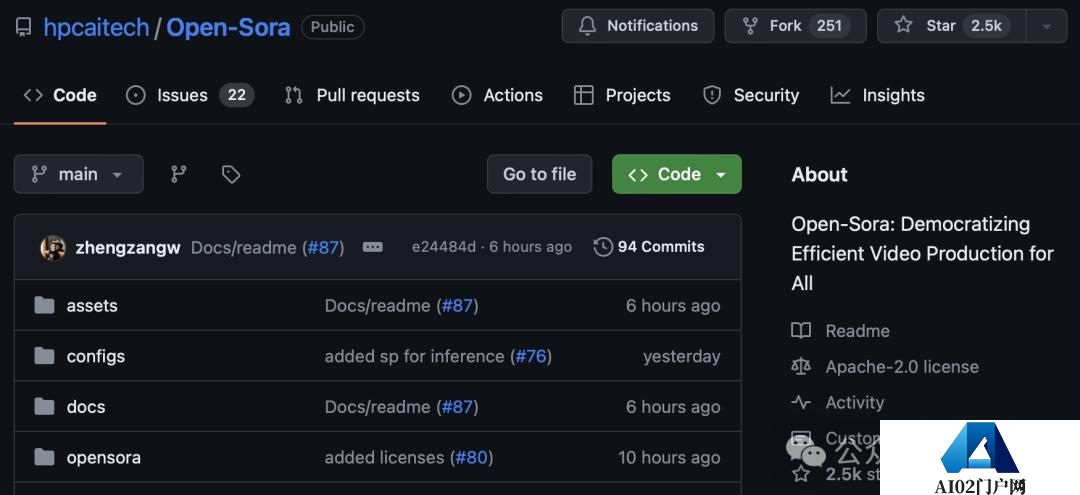
Task: Open pull request #80 link
Action: coord(472,458)
